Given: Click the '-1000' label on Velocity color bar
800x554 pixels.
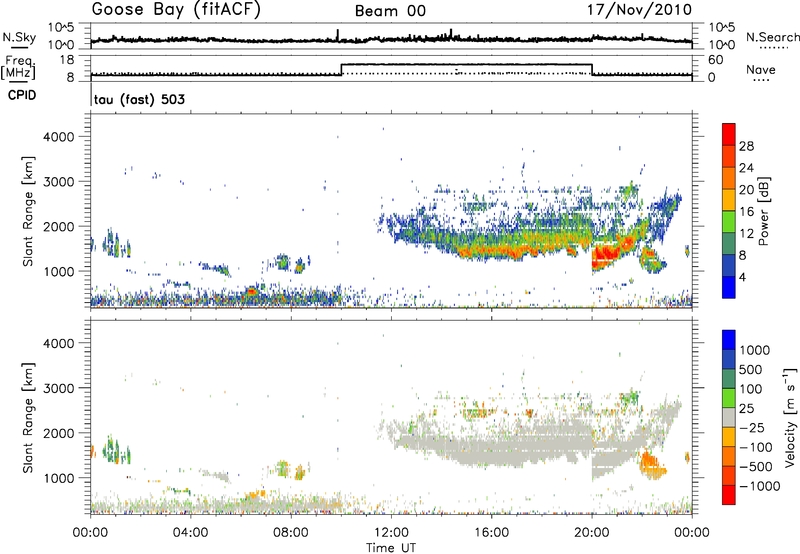Looking at the screenshot, I should coord(760,486).
